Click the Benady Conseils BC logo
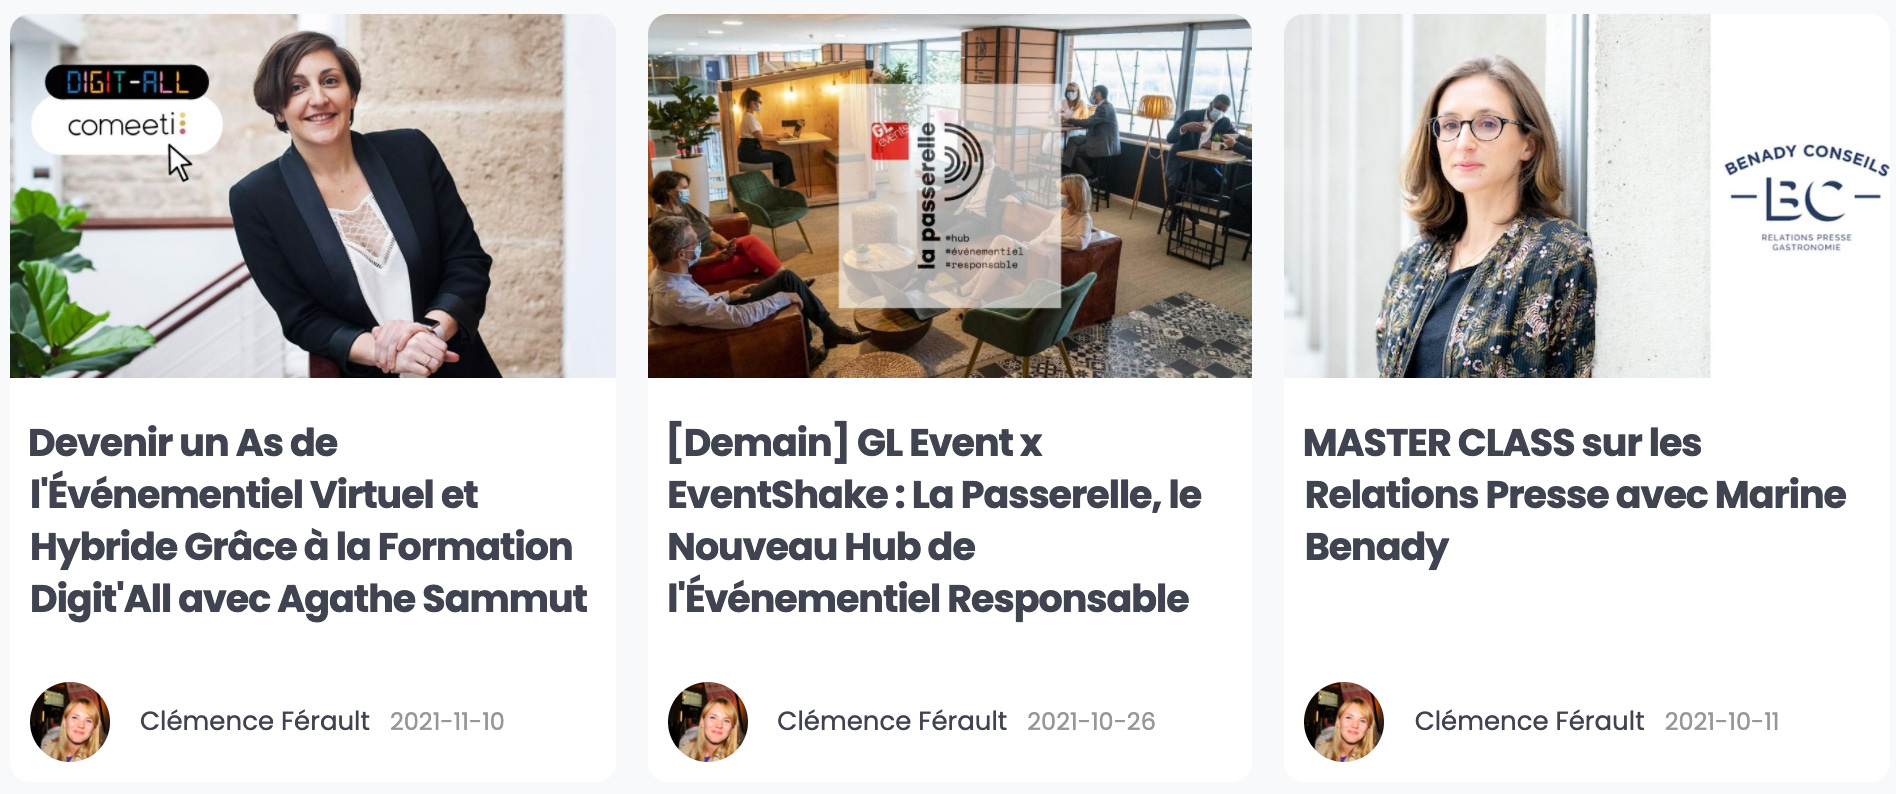 pos(1806,197)
